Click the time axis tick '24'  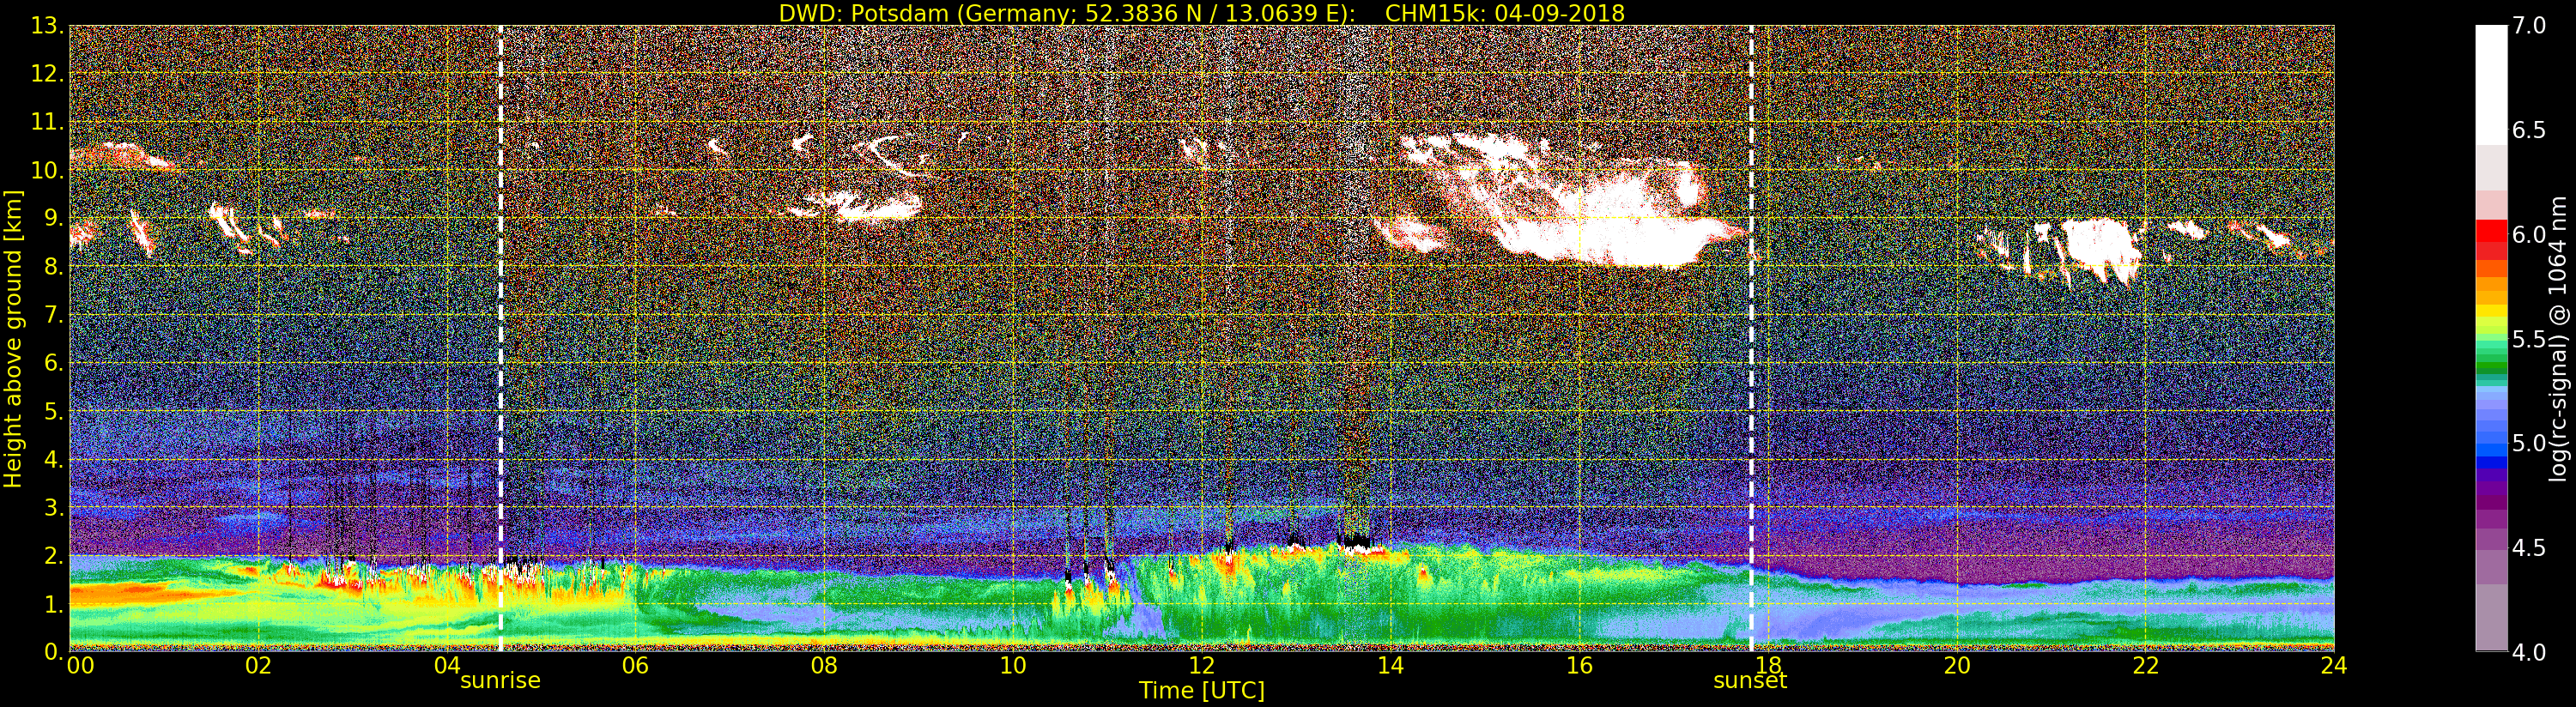[2334, 666]
